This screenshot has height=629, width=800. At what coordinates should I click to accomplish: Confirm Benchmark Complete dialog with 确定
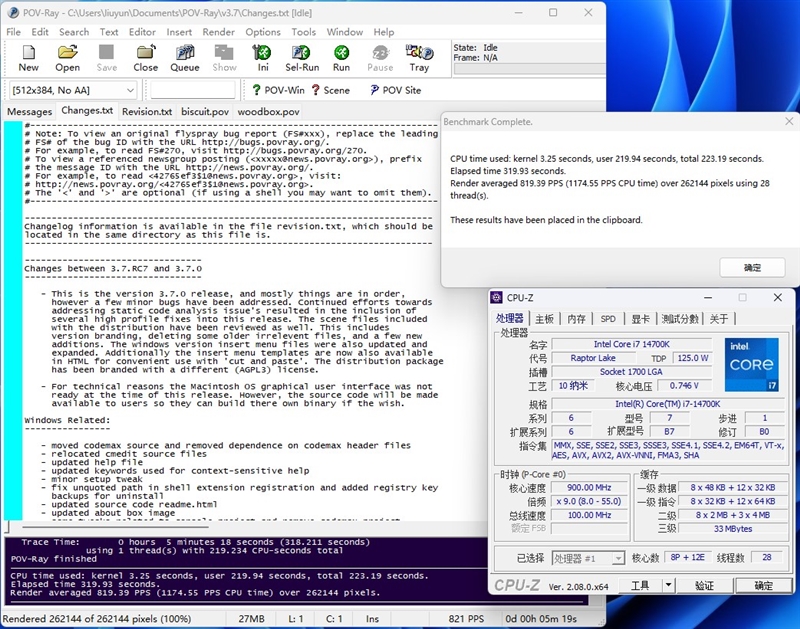[x=752, y=267]
